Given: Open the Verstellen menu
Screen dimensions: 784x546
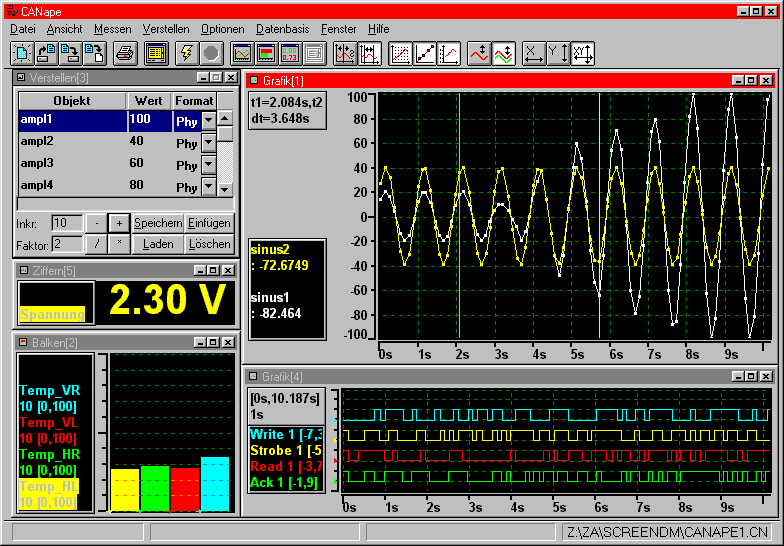Looking at the screenshot, I should click(166, 29).
